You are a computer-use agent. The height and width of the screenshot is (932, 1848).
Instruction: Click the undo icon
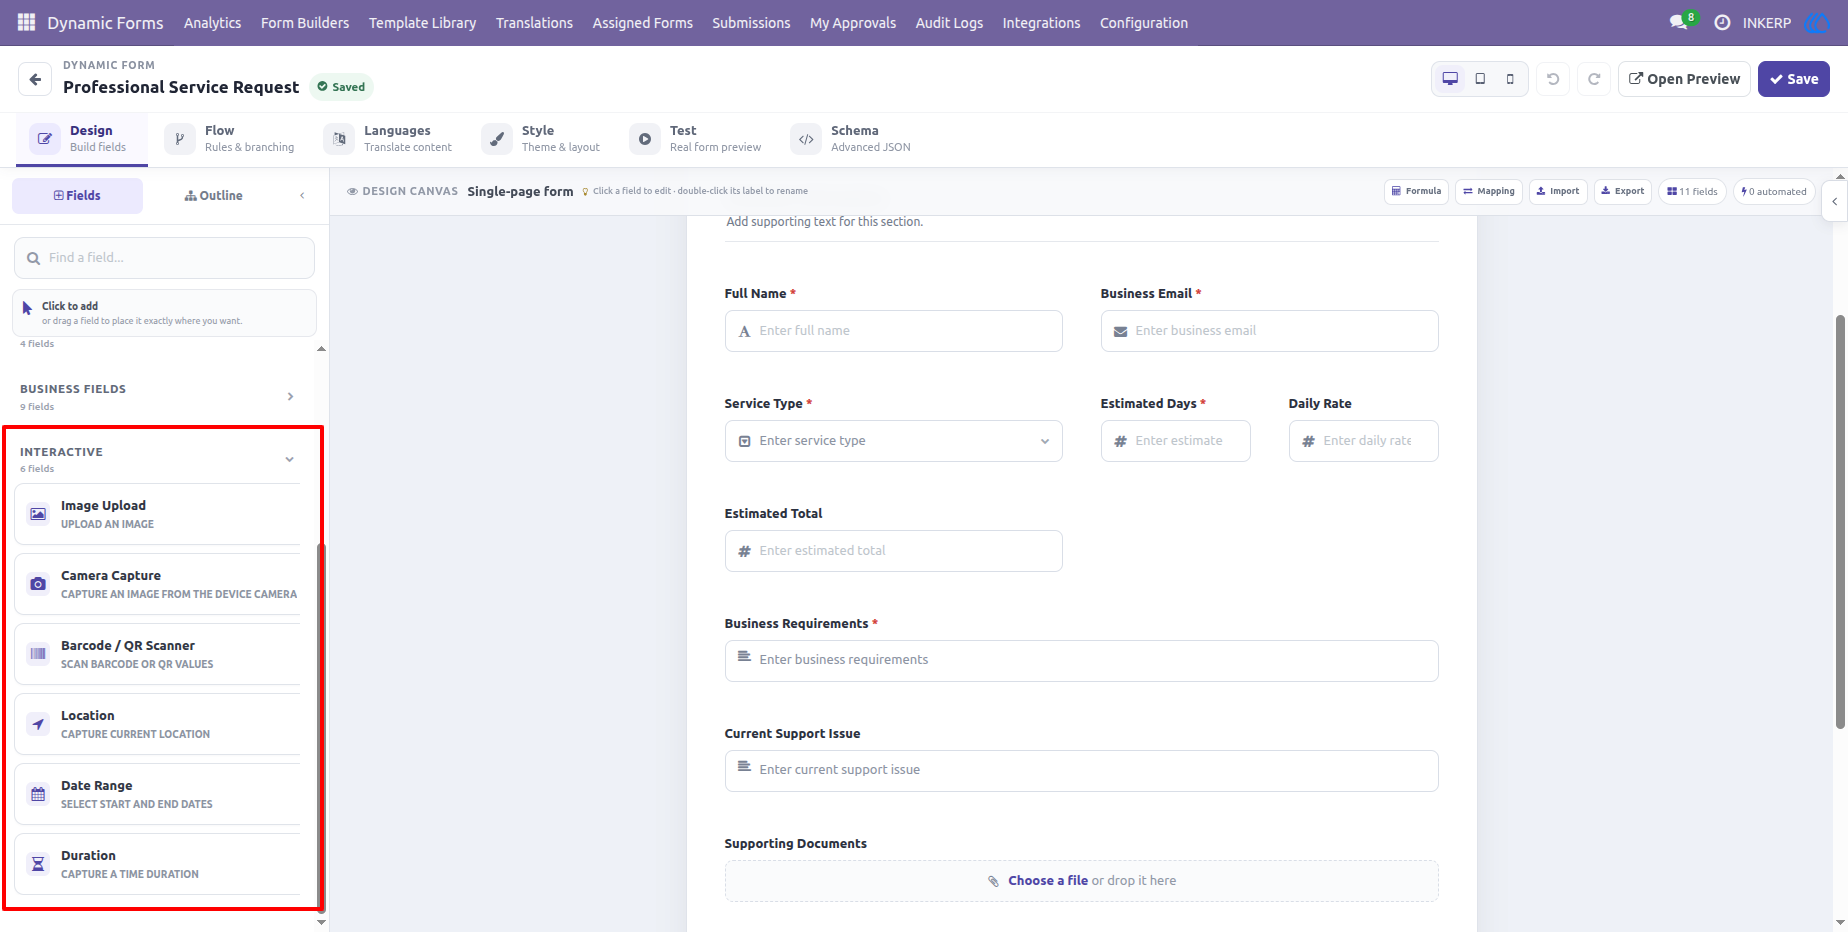pyautogui.click(x=1553, y=79)
